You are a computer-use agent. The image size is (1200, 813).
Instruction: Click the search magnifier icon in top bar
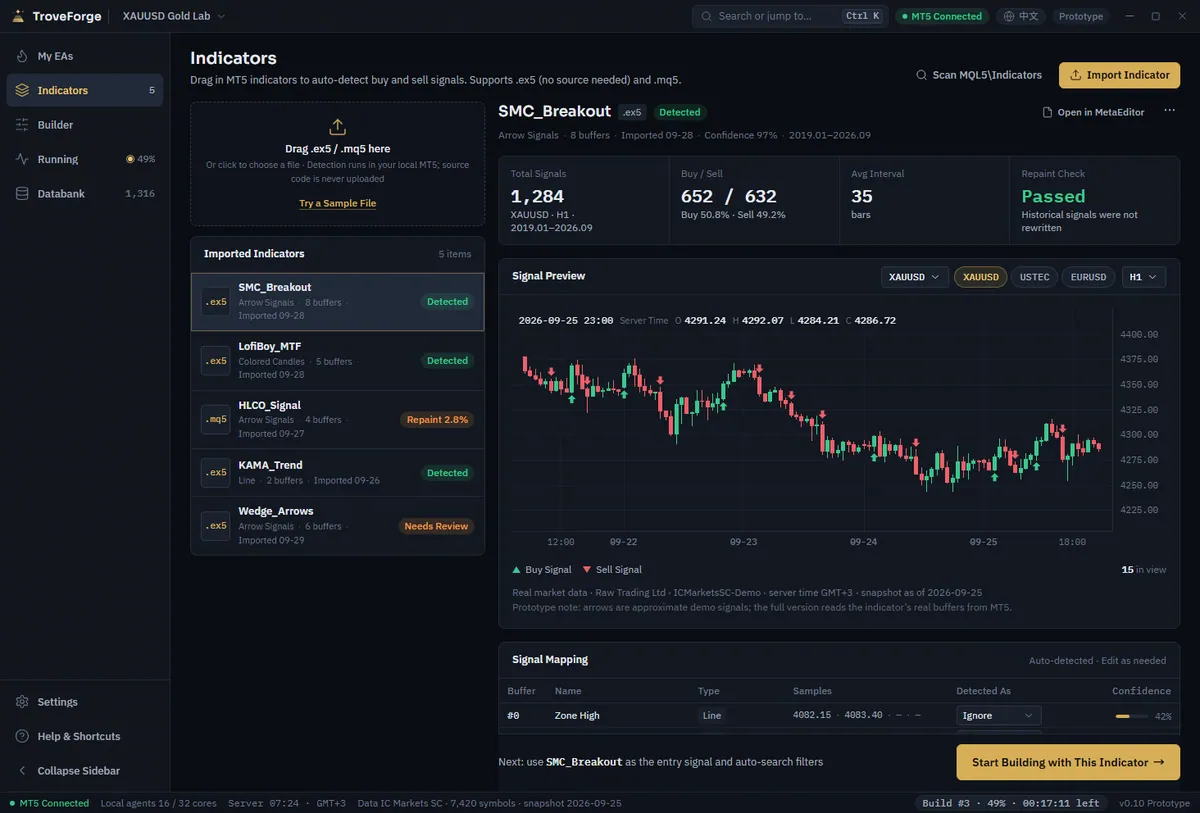[x=707, y=16]
